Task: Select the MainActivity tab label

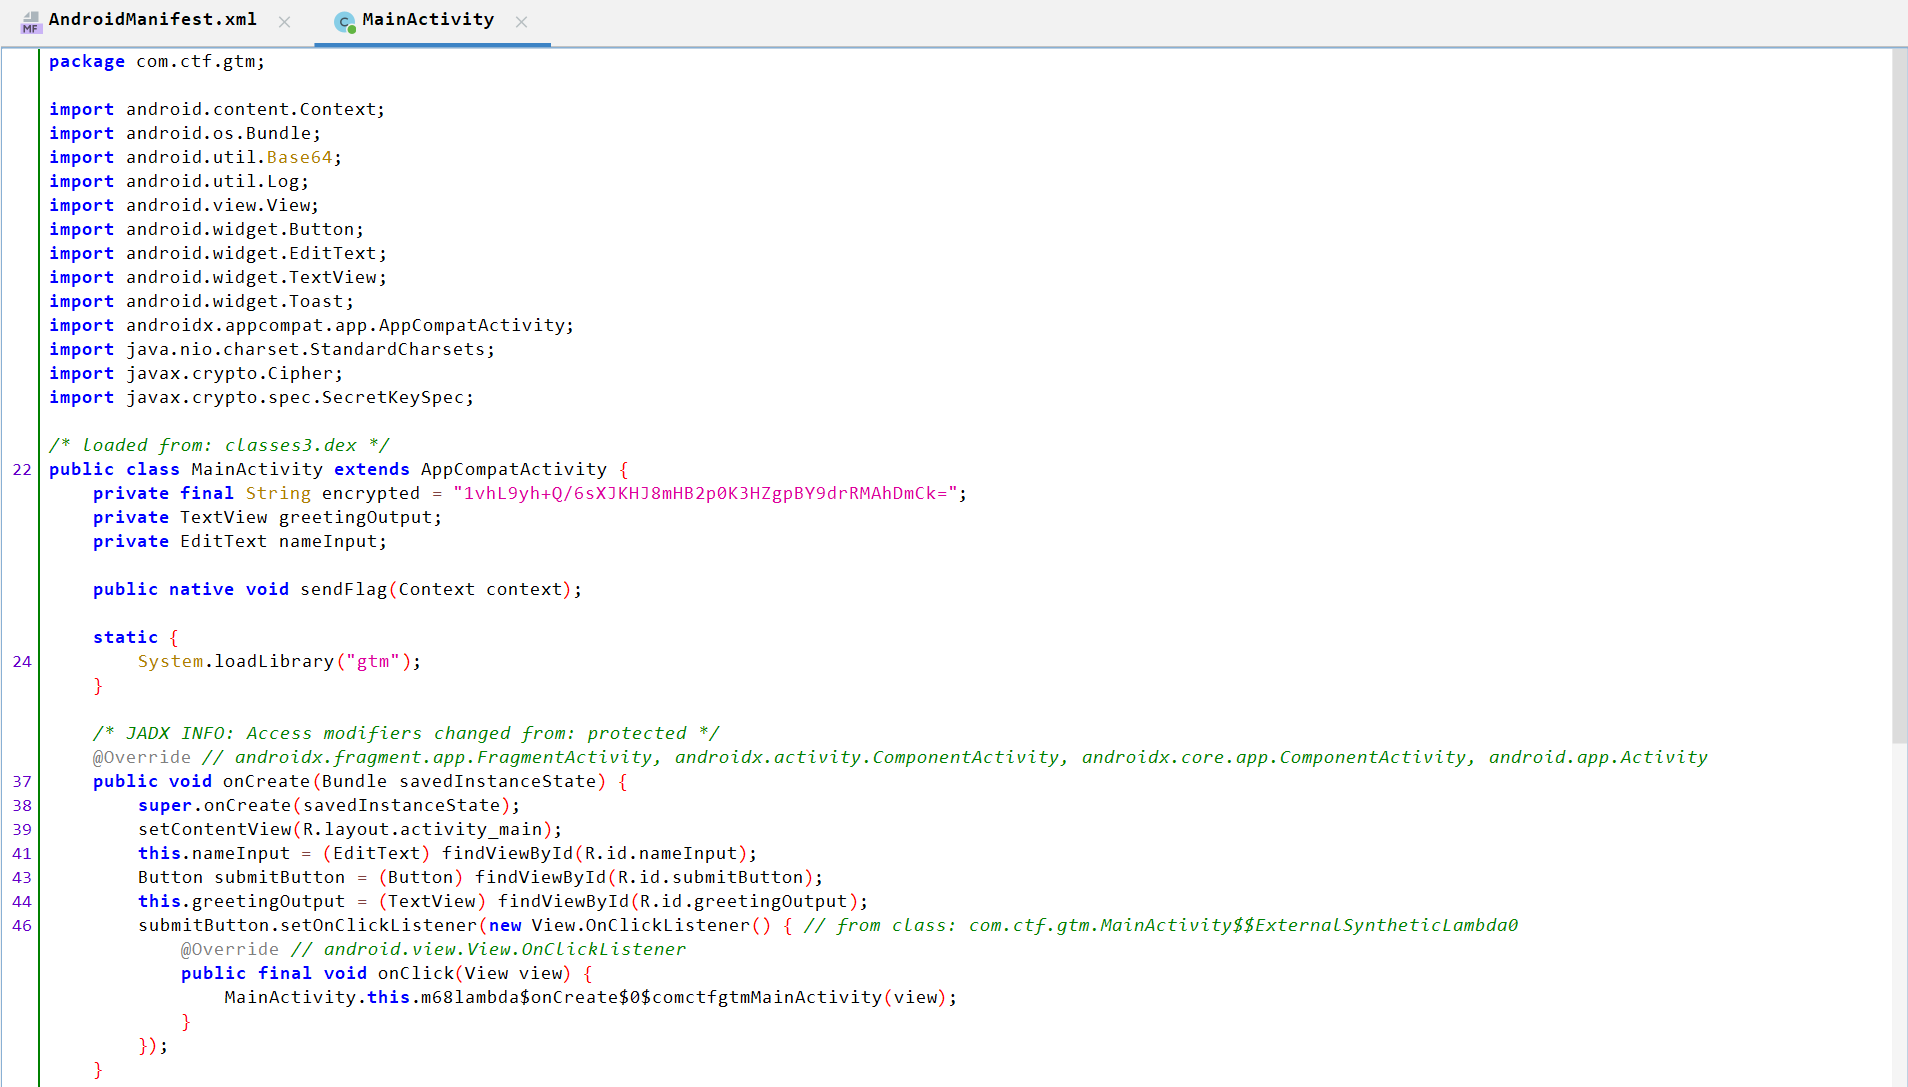Action: [x=427, y=20]
